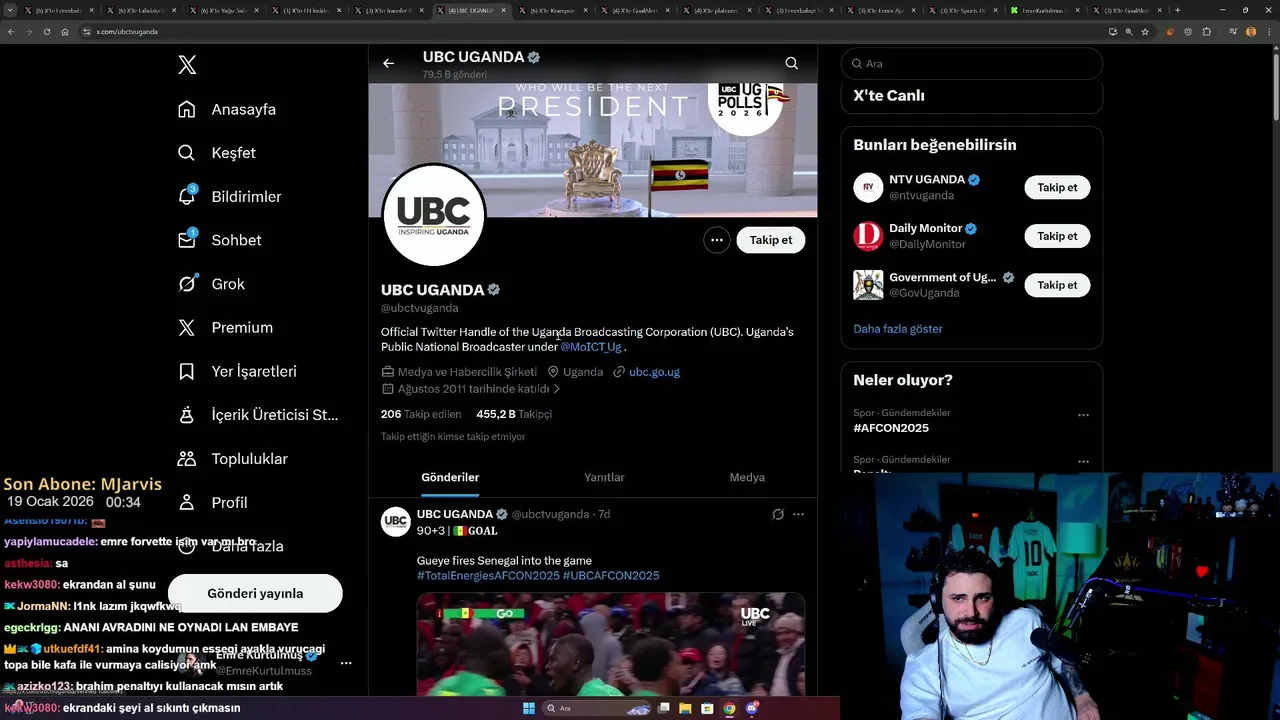Image resolution: width=1280 pixels, height=720 pixels.
Task: Play the goal video thumbnail
Action: (x=610, y=645)
